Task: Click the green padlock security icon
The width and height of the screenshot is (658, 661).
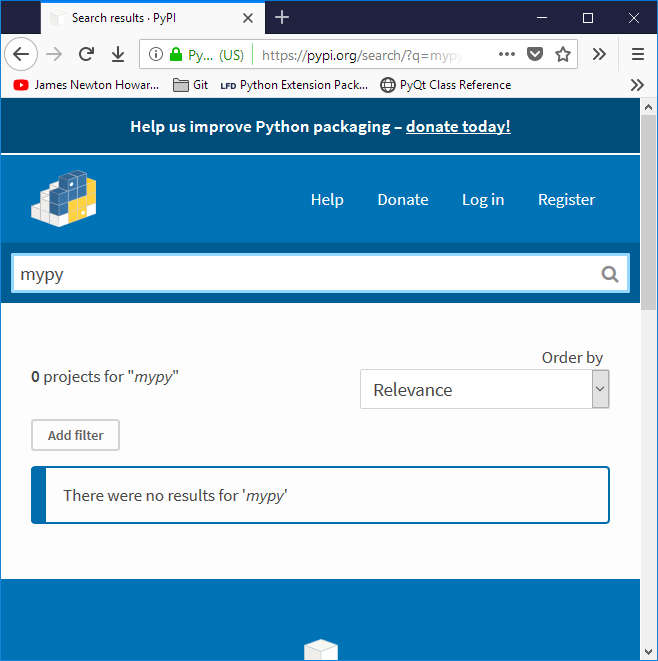Action: tap(176, 54)
